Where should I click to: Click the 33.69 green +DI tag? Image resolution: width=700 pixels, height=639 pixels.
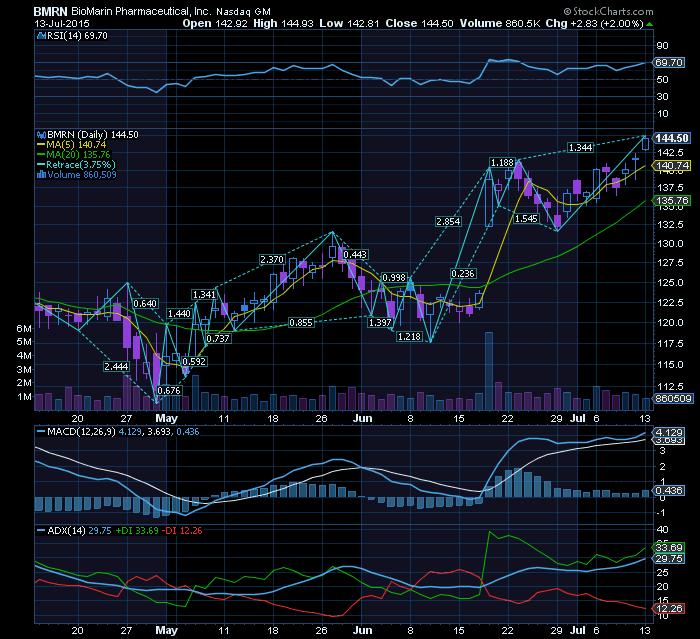pos(668,547)
